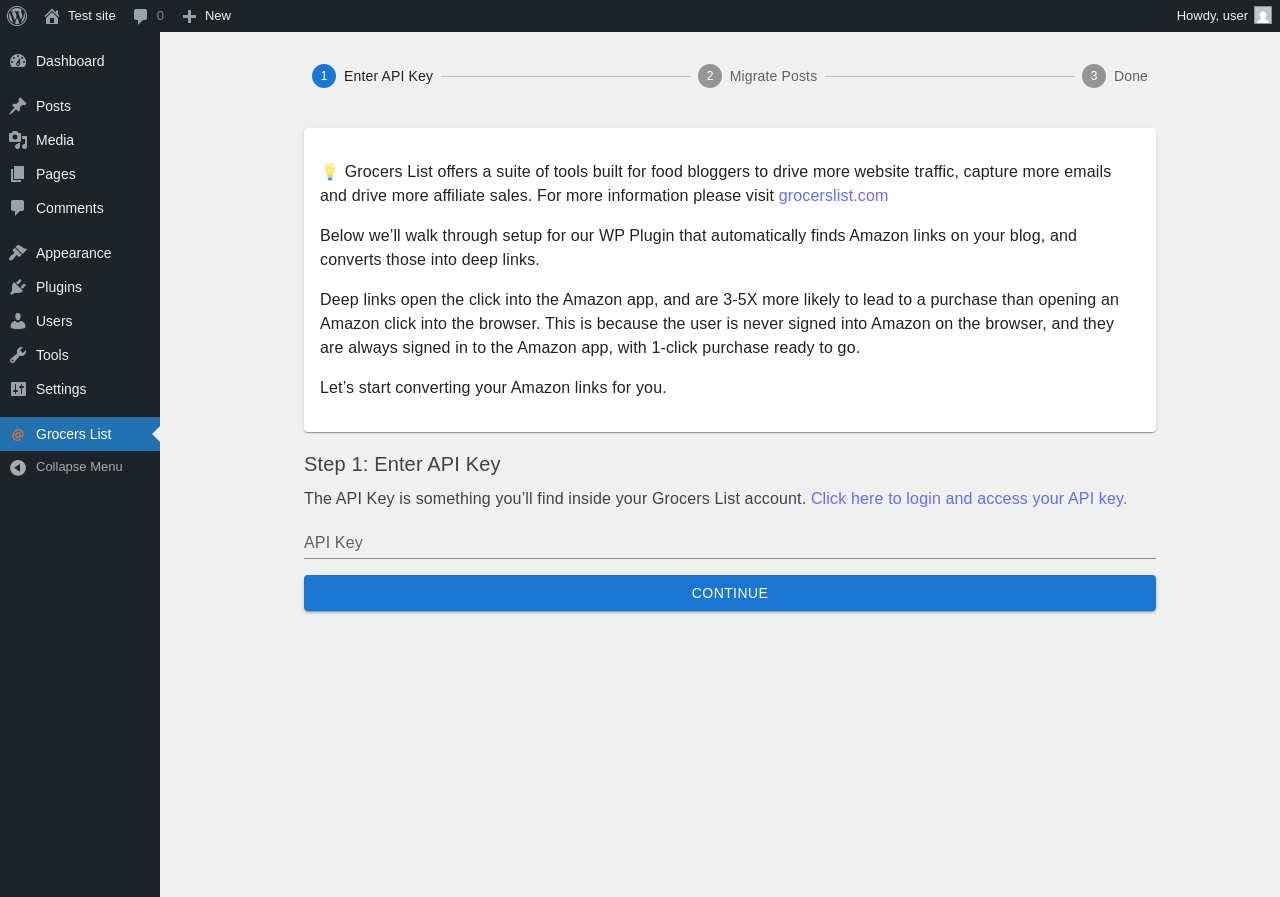Viewport: 1280px width, 897px height.
Task: Open the Test site home icon
Action: 52,16
